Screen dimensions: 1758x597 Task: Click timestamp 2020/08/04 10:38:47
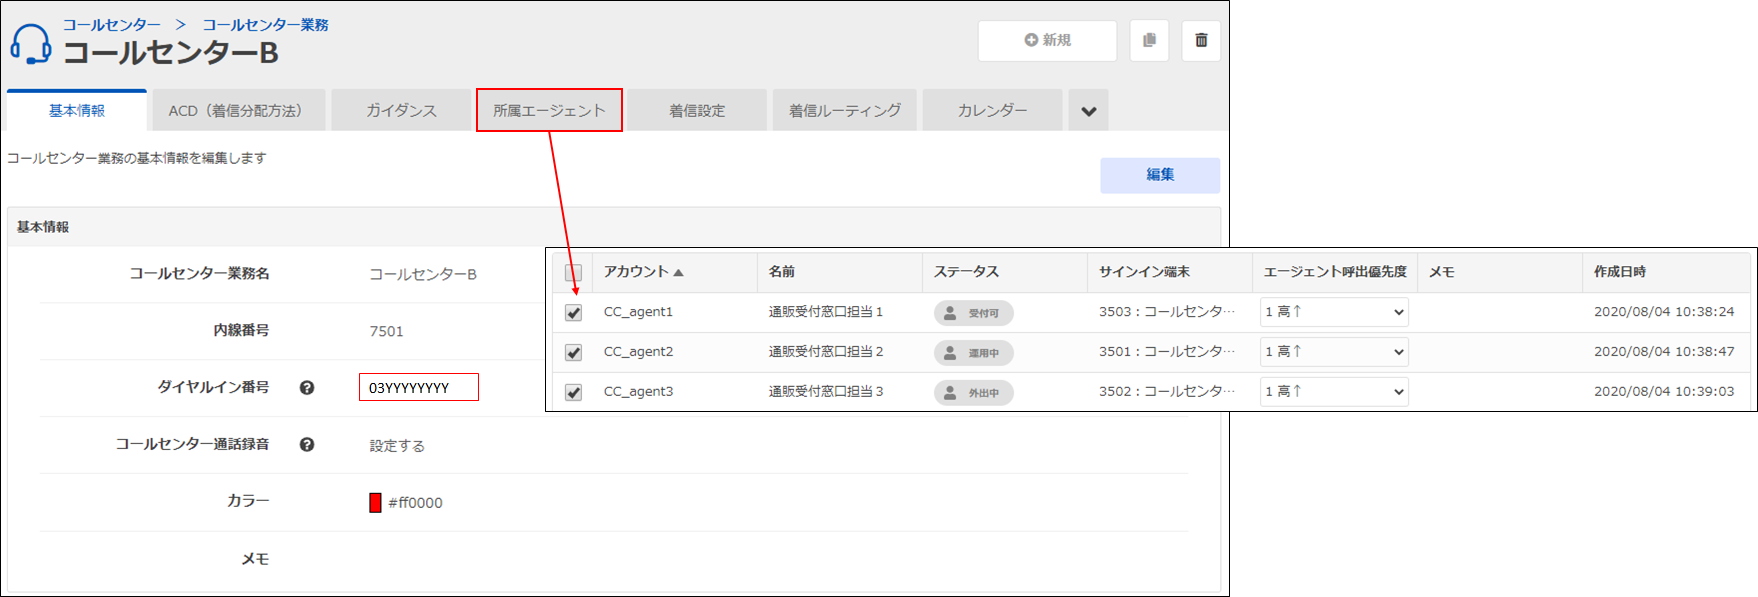pyautogui.click(x=1664, y=352)
